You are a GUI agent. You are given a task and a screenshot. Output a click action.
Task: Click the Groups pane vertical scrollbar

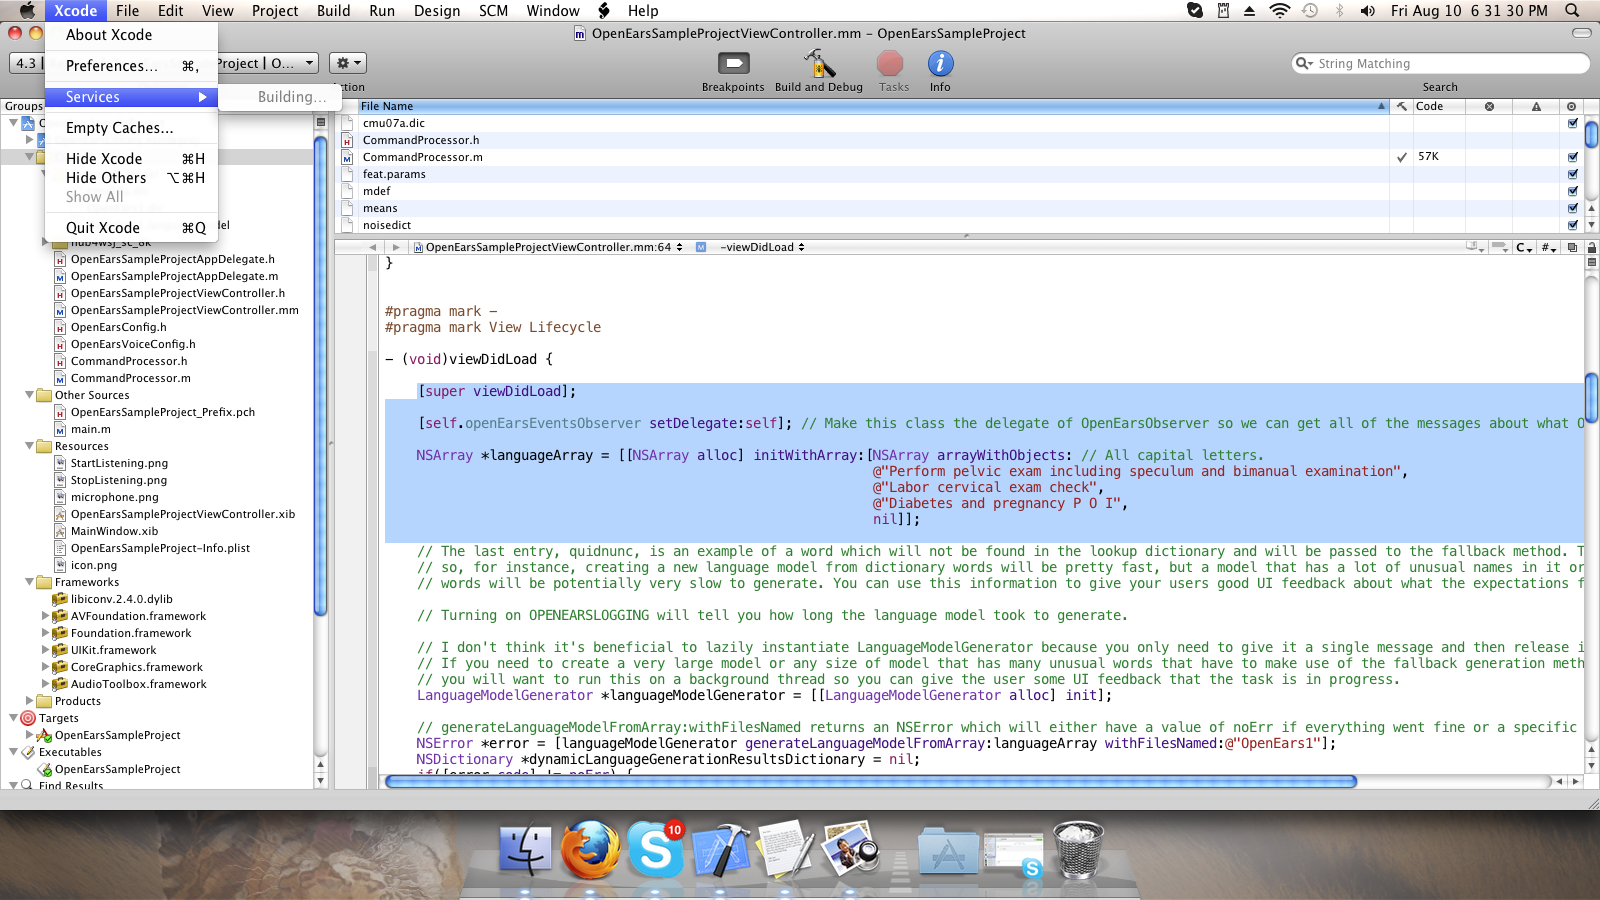tap(321, 375)
